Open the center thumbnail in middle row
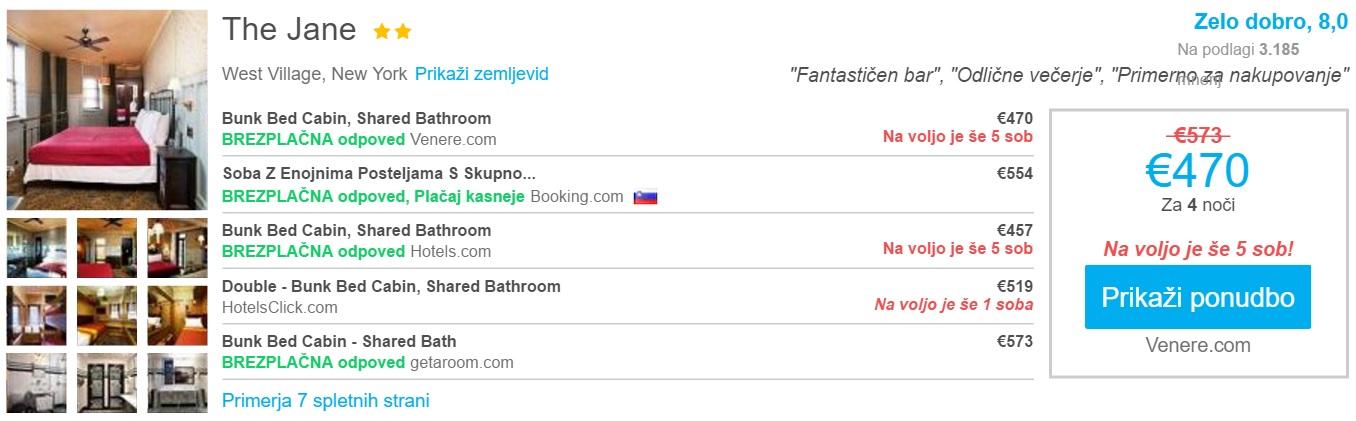The height and width of the screenshot is (421, 1356). point(106,315)
